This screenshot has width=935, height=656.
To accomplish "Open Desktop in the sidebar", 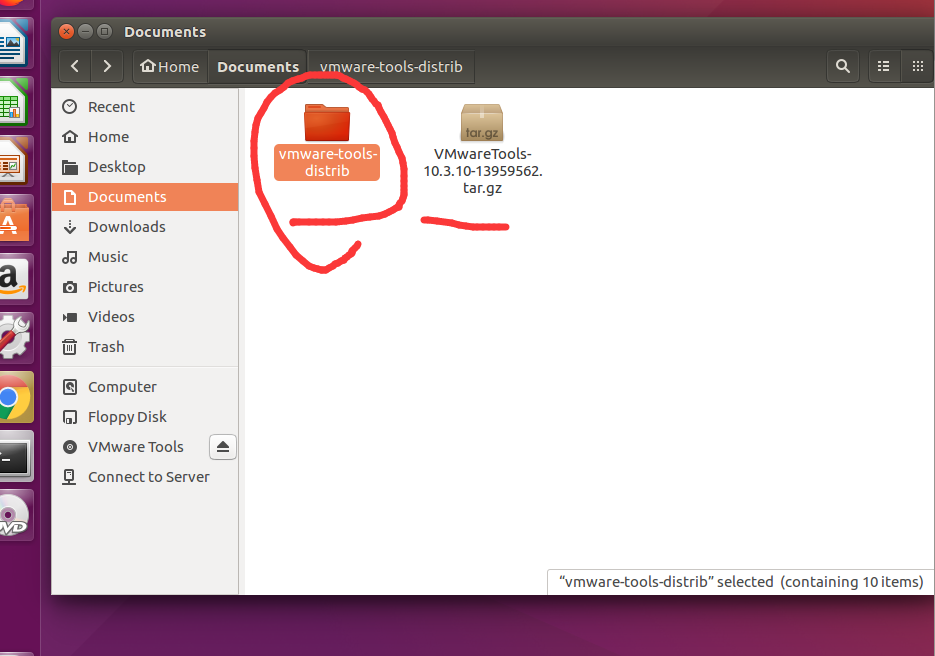I will tap(145, 166).
